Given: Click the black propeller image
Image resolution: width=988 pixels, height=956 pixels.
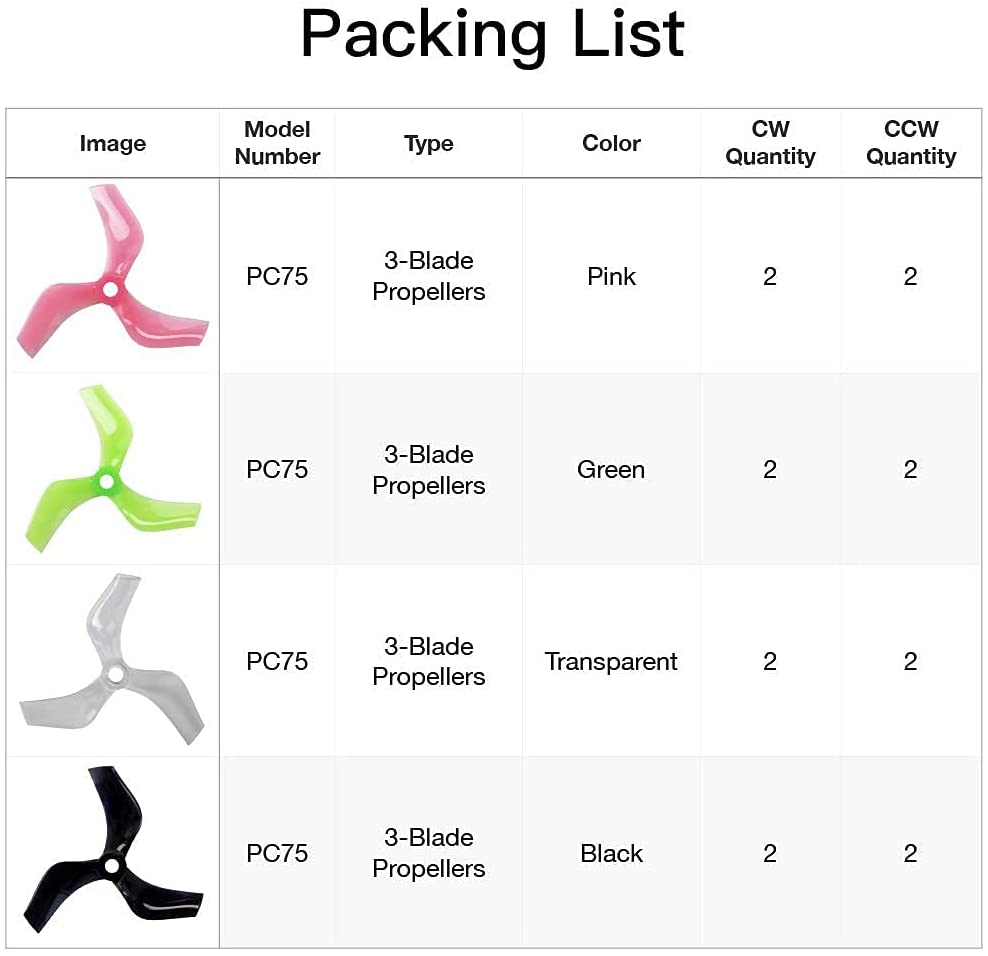Looking at the screenshot, I should click(111, 852).
